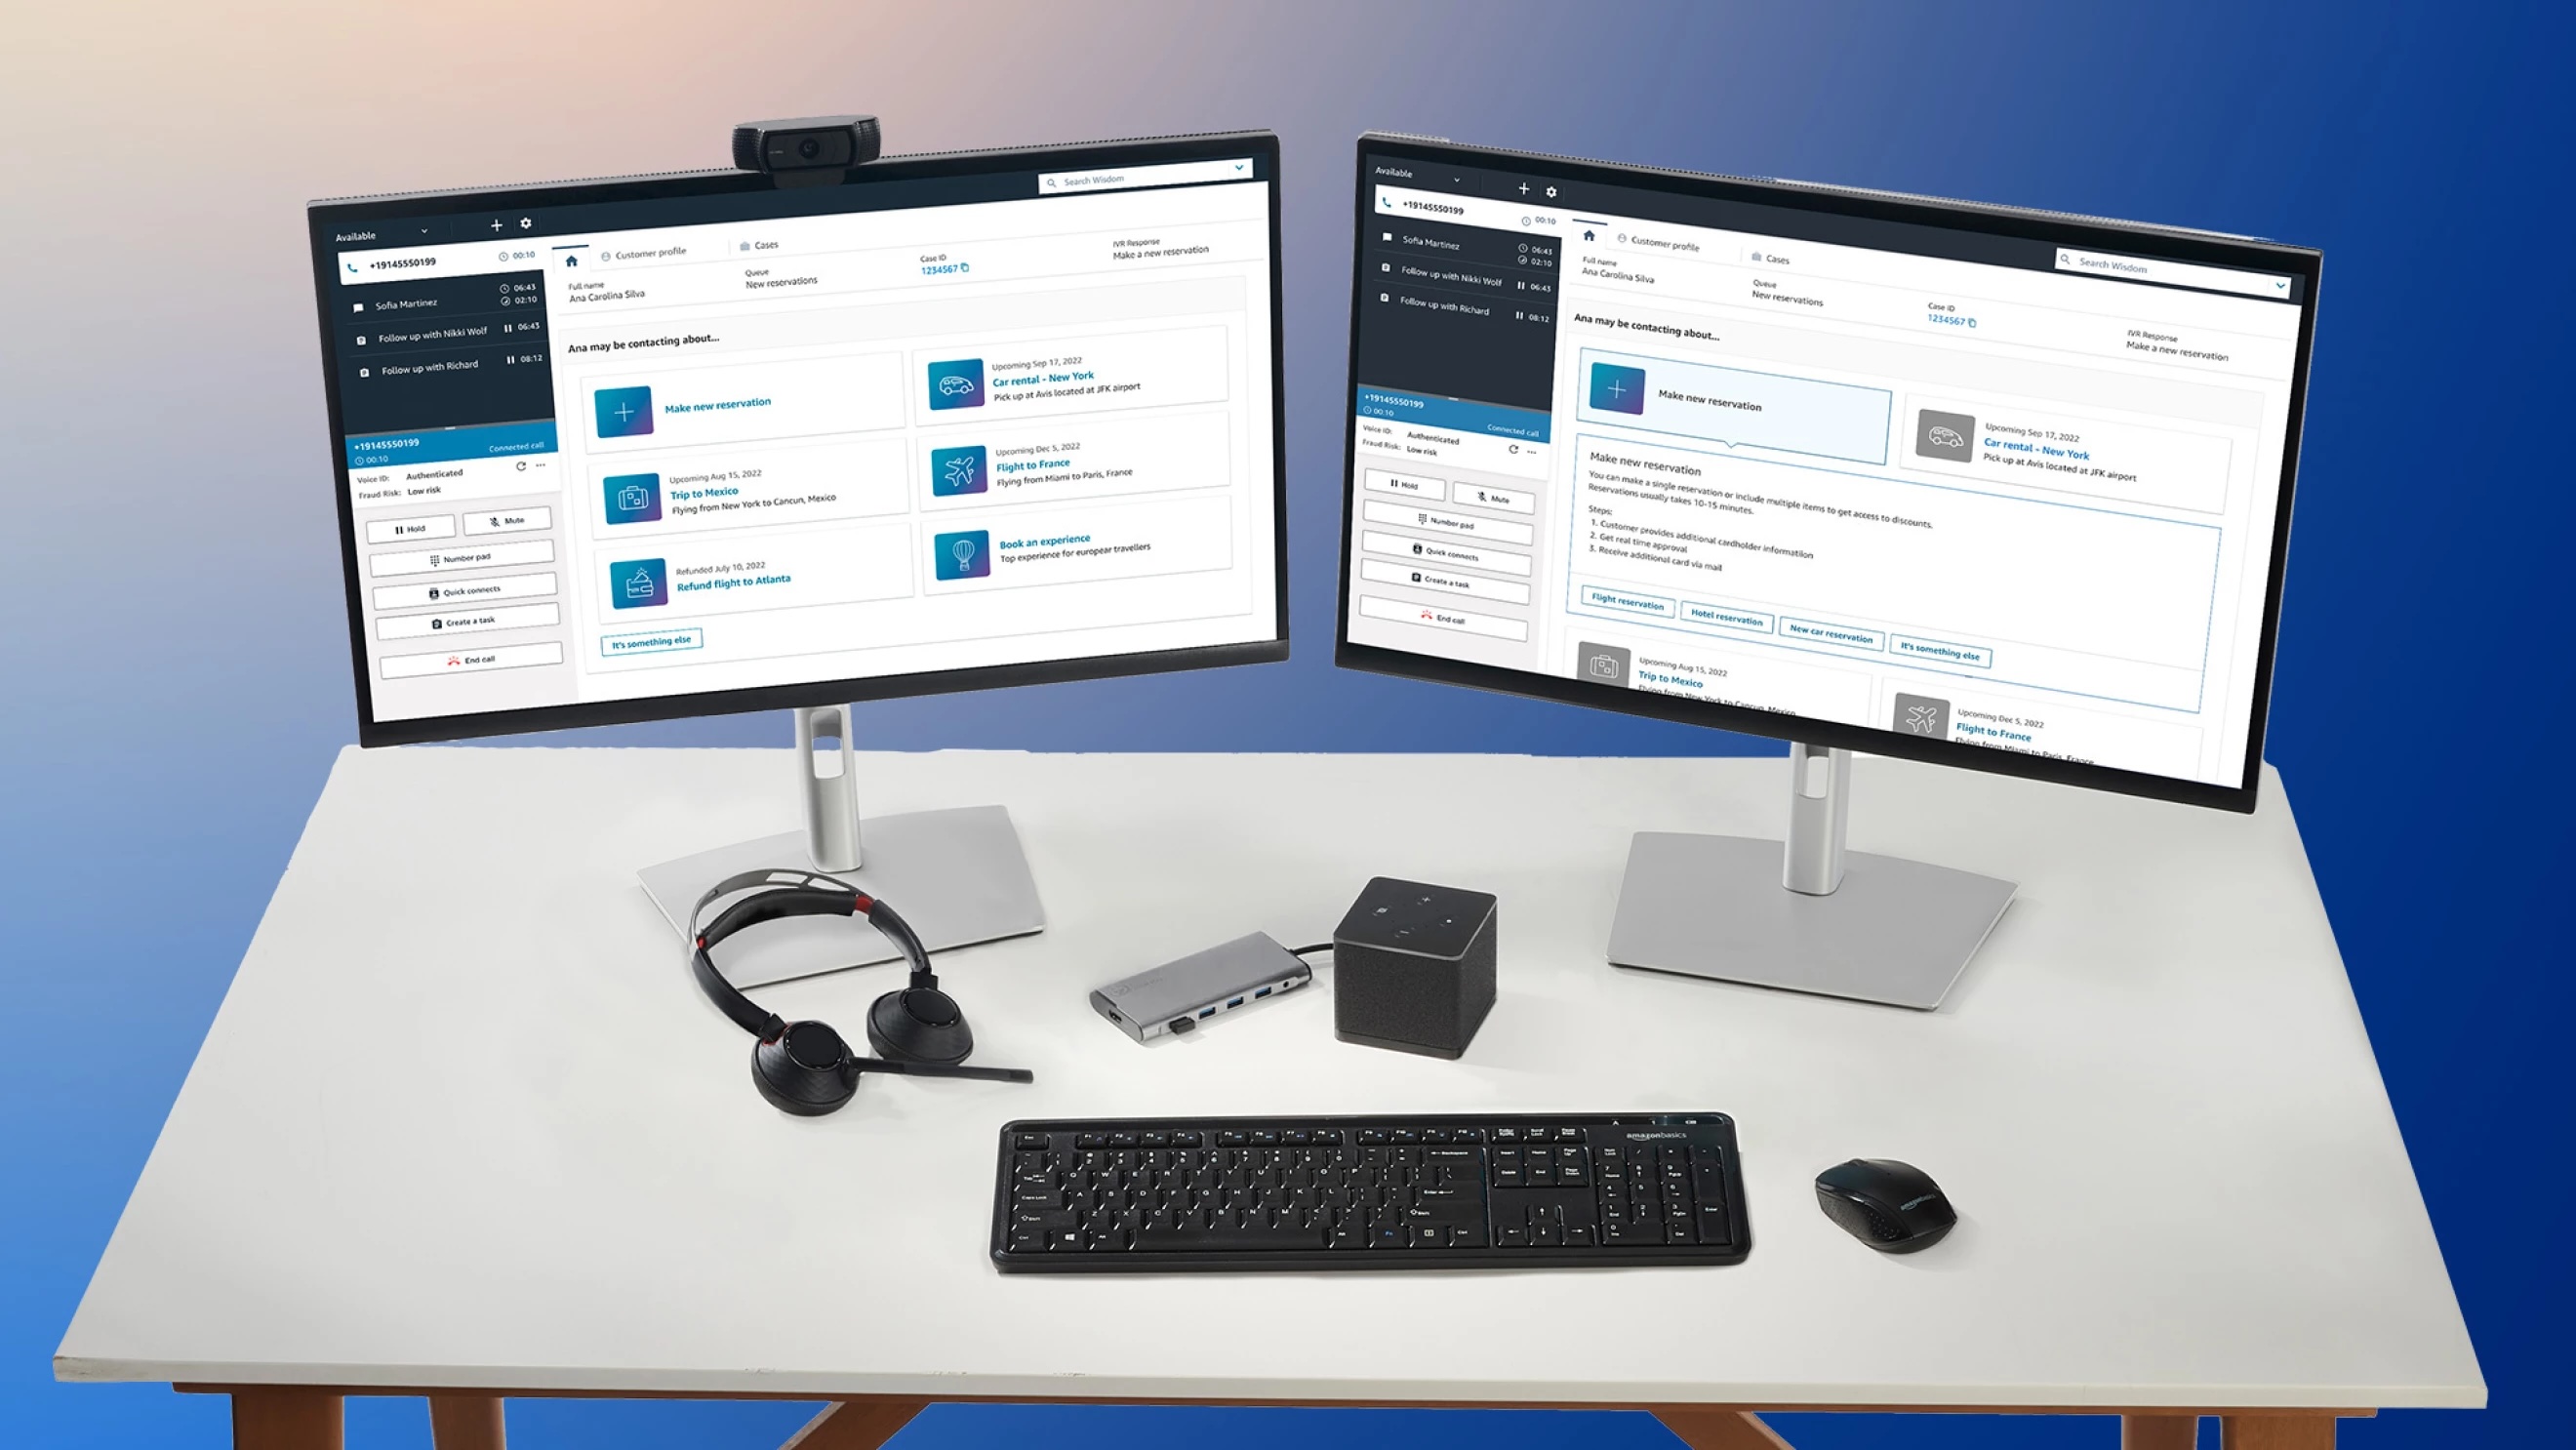
Task: Click the Make new reservation icon
Action: point(624,407)
